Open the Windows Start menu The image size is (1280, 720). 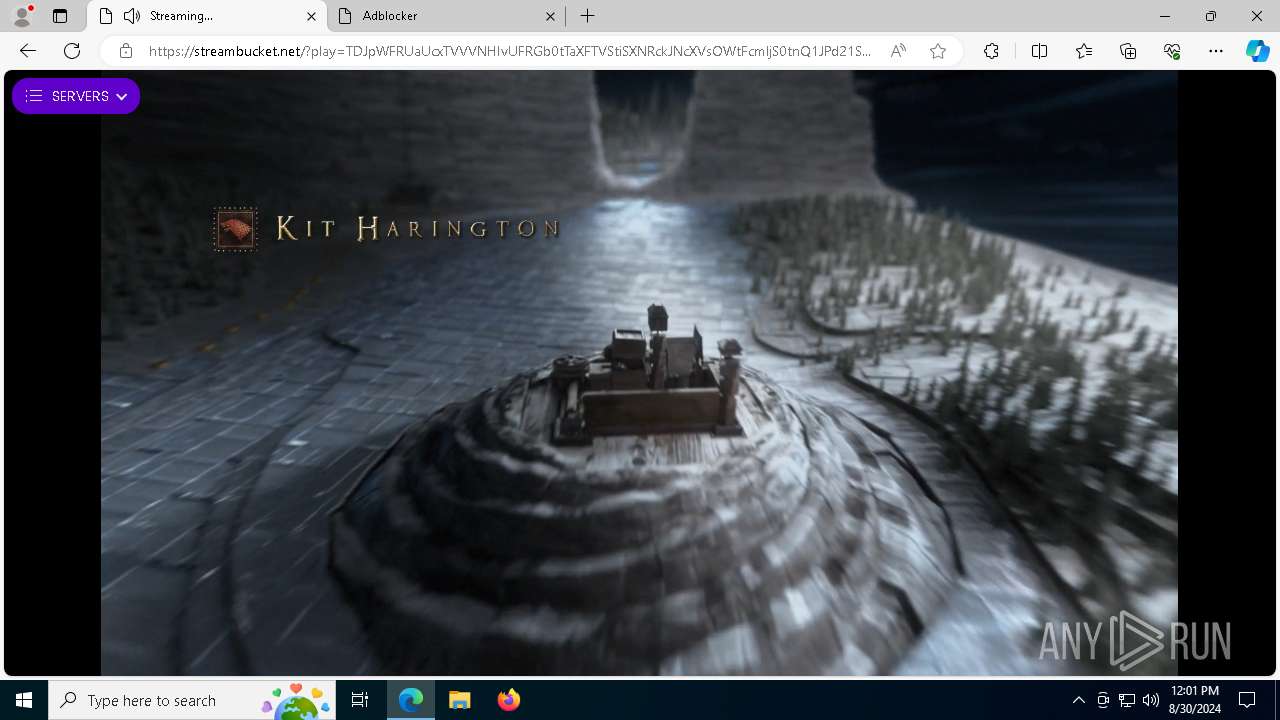pyautogui.click(x=24, y=700)
